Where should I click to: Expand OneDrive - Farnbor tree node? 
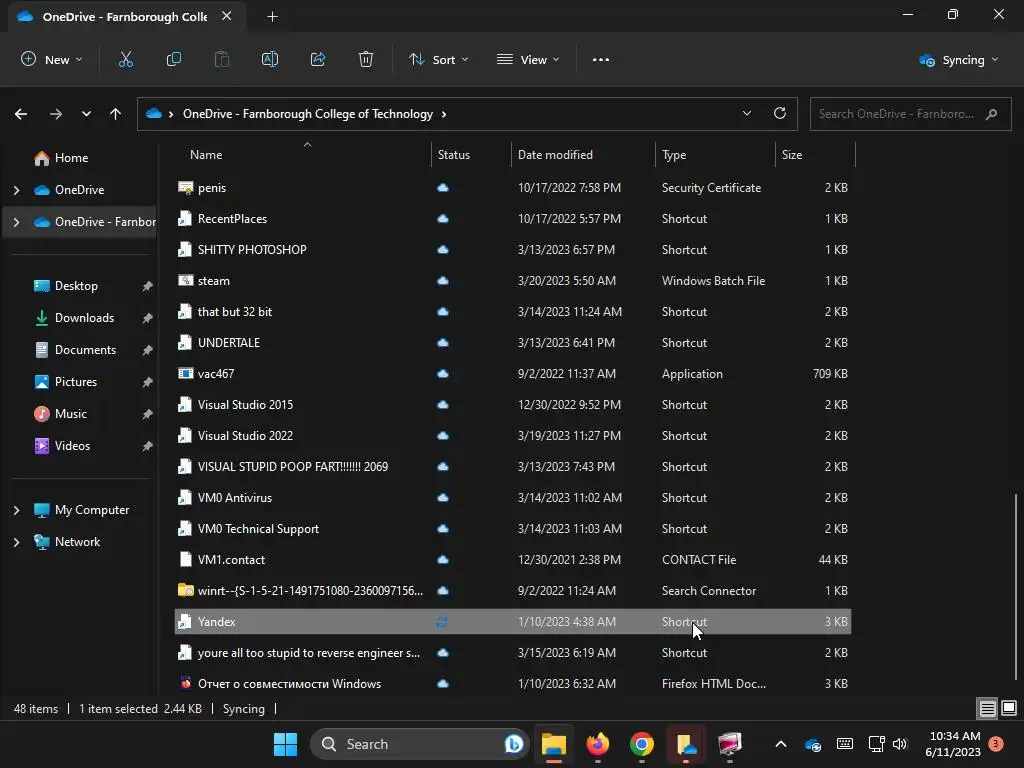pyautogui.click(x=16, y=222)
